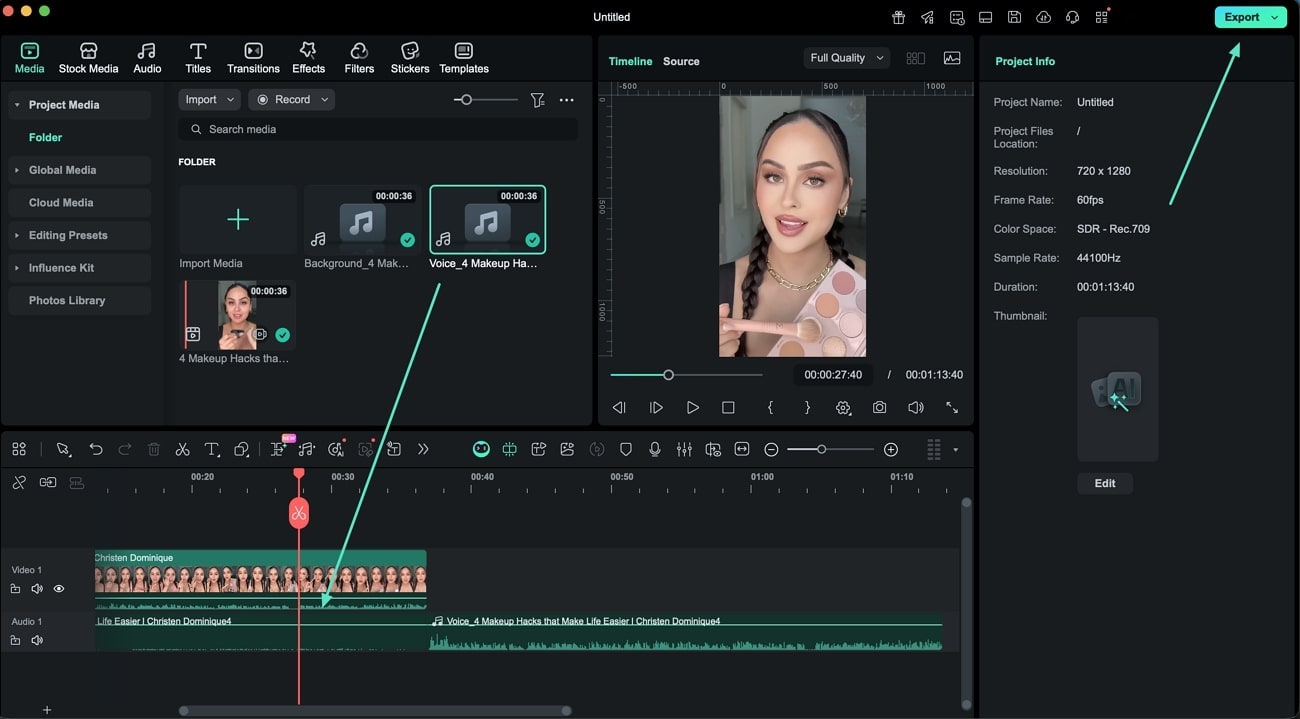Adjust the timeline zoom slider
Image resolution: width=1300 pixels, height=719 pixels.
pos(821,450)
